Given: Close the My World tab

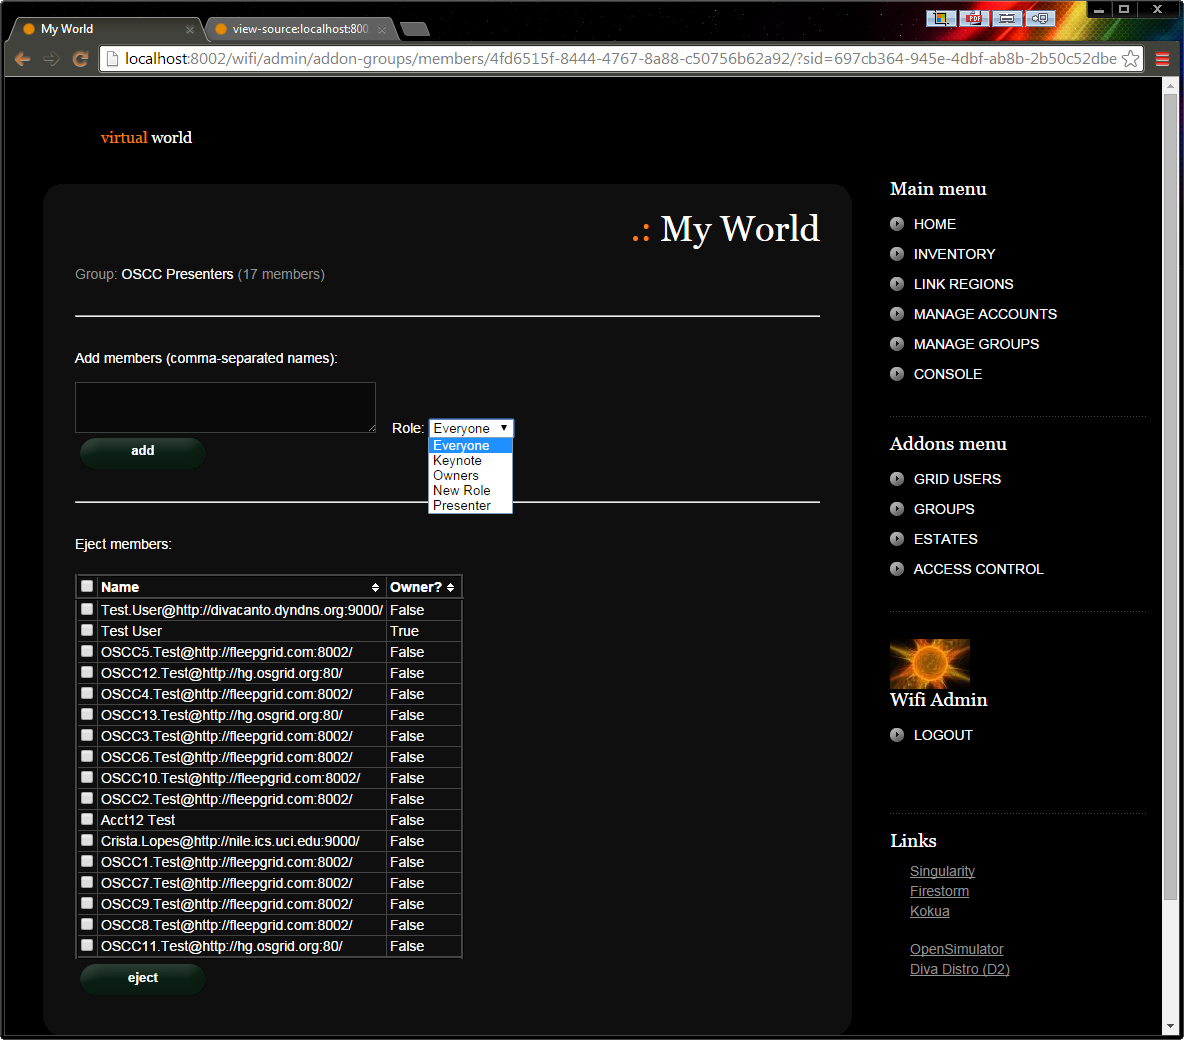Looking at the screenshot, I should [190, 29].
